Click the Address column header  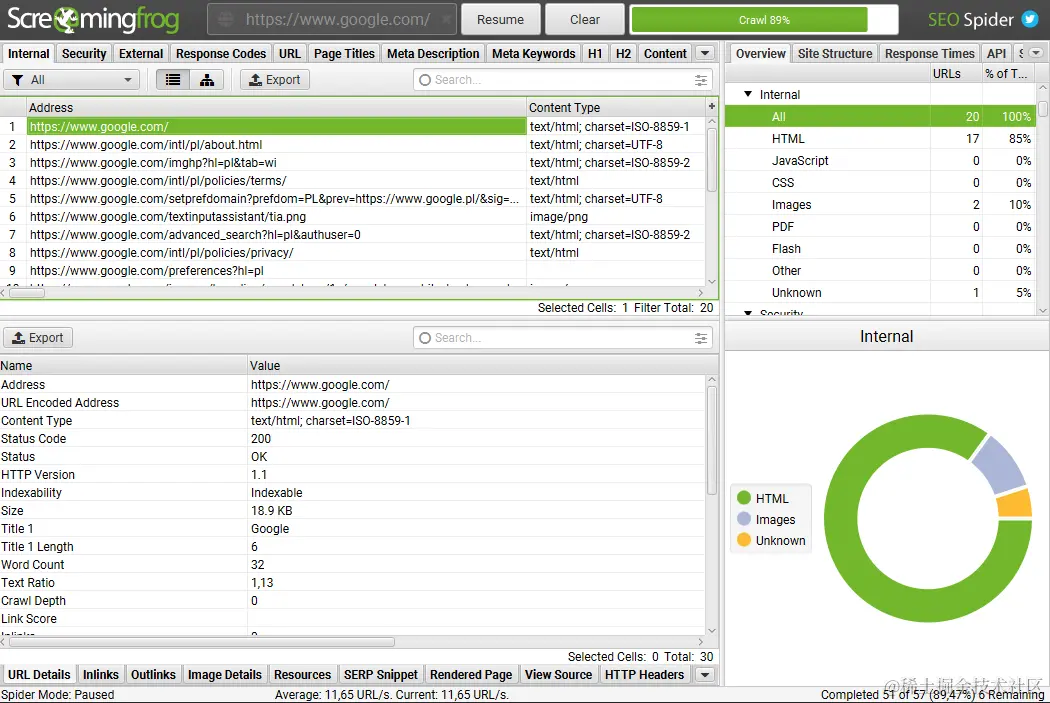(276, 107)
